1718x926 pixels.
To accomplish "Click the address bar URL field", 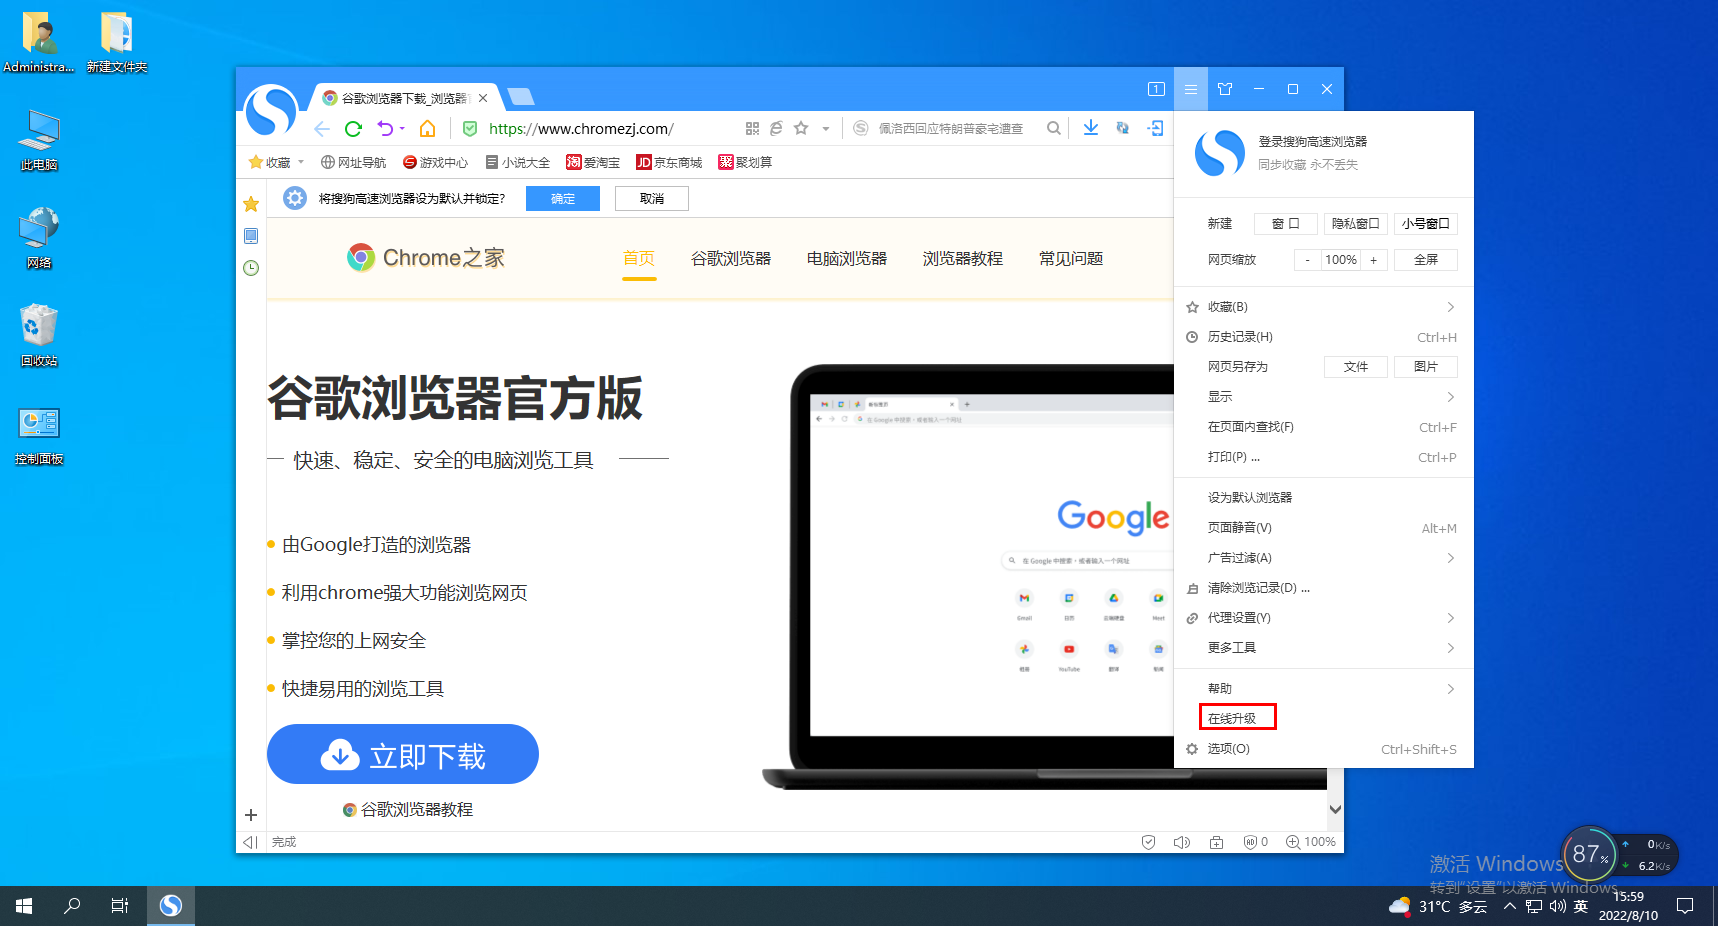I will 610,129.
